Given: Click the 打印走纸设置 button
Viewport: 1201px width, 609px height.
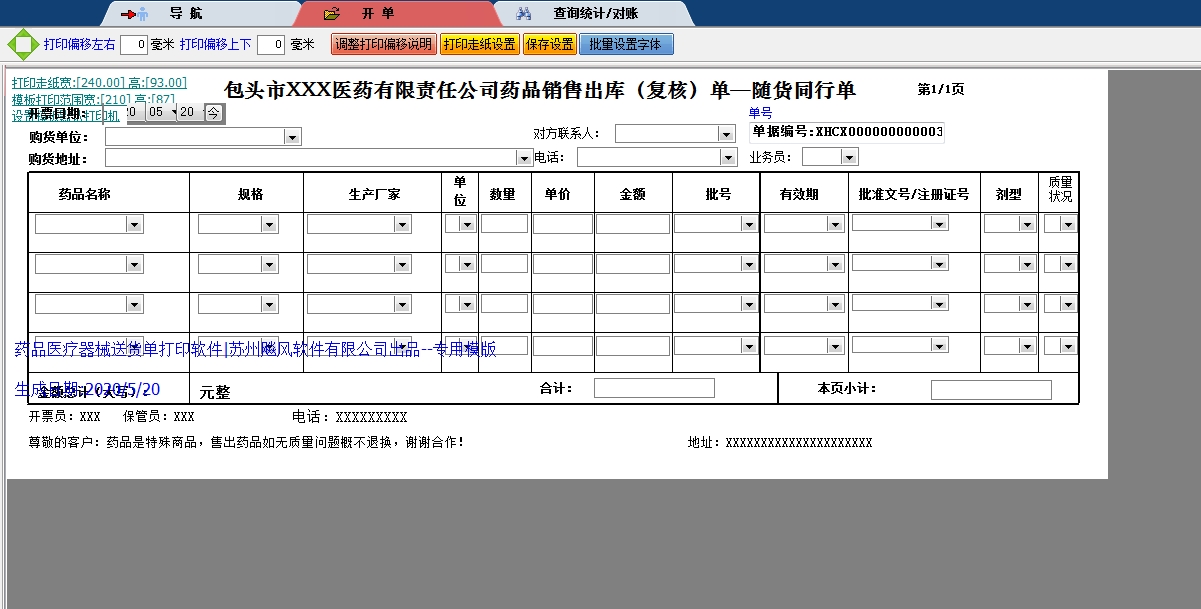Looking at the screenshot, I should tap(479, 45).
